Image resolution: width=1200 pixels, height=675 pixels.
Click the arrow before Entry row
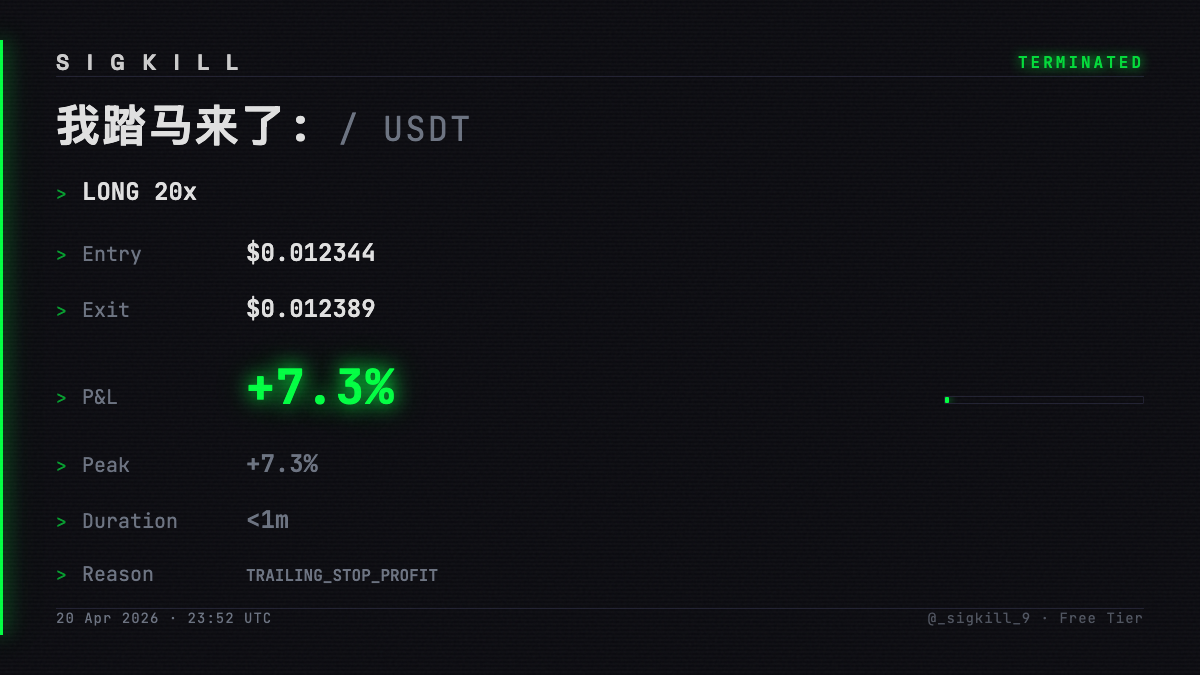point(61,256)
